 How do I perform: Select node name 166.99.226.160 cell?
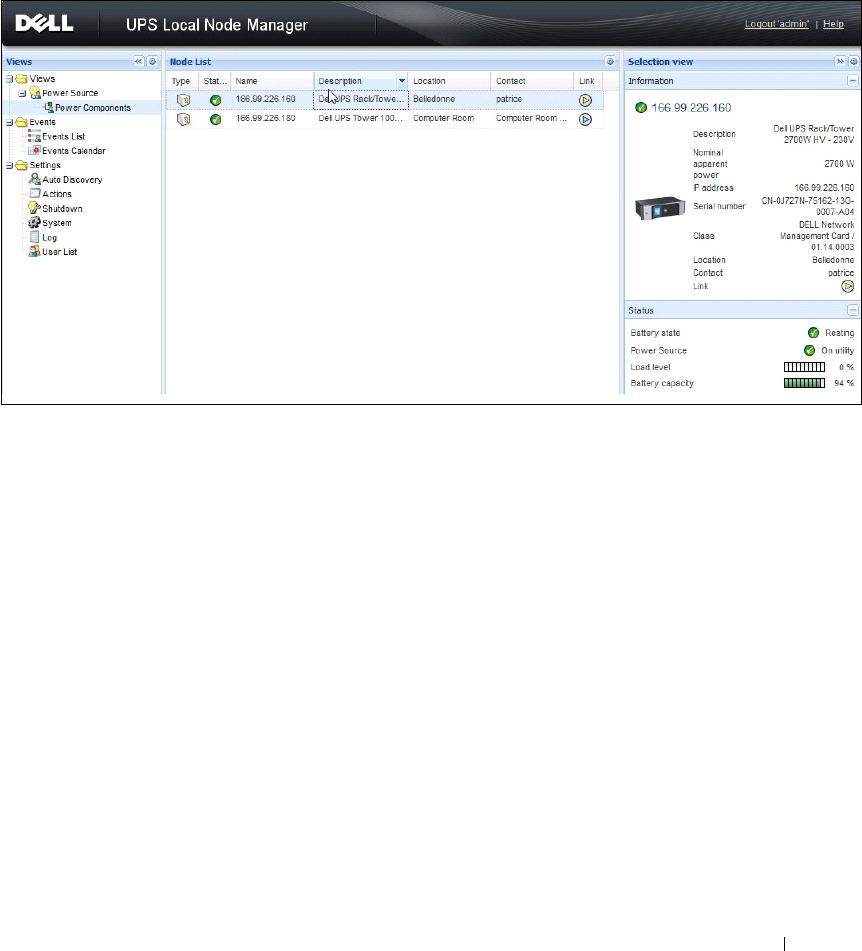pos(266,99)
